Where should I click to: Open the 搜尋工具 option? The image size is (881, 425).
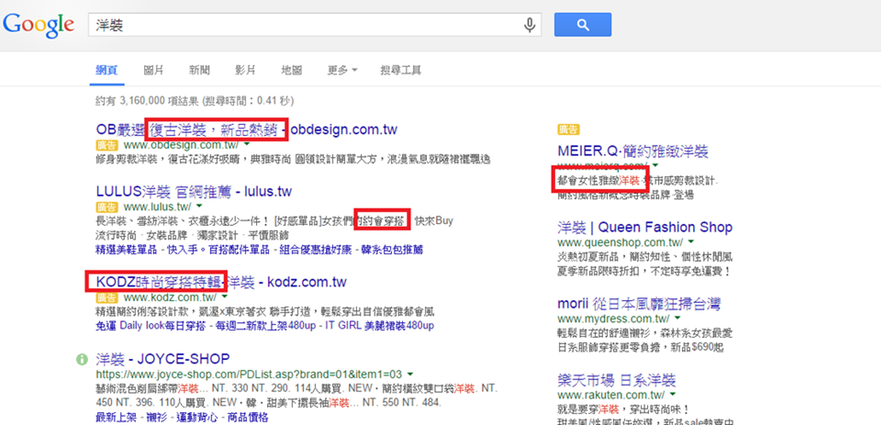point(401,70)
